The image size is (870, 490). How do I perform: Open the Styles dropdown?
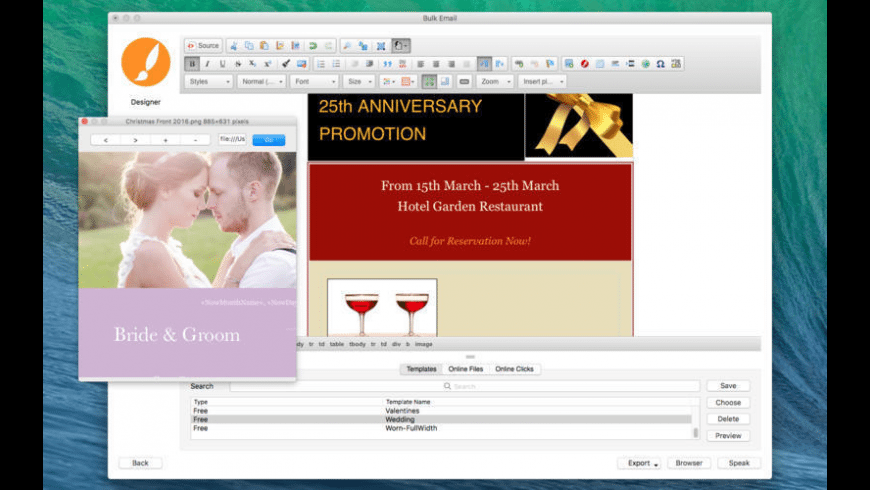pyautogui.click(x=209, y=82)
